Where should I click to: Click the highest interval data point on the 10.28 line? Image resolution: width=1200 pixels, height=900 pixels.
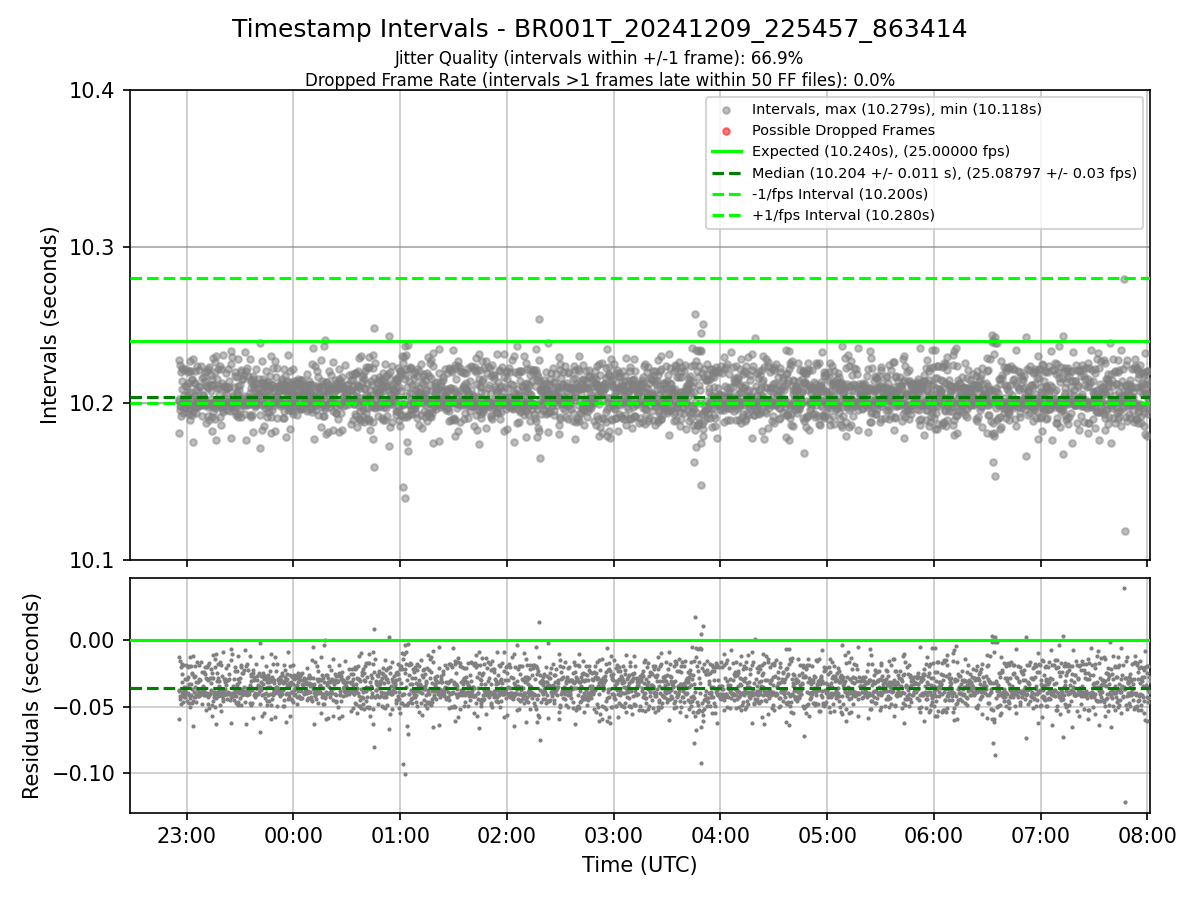coord(1124,279)
